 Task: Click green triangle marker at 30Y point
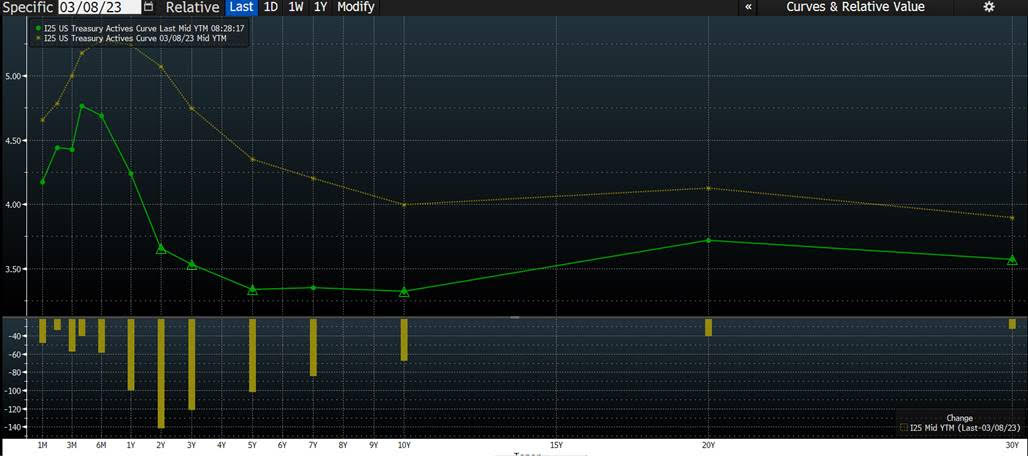tap(1012, 260)
